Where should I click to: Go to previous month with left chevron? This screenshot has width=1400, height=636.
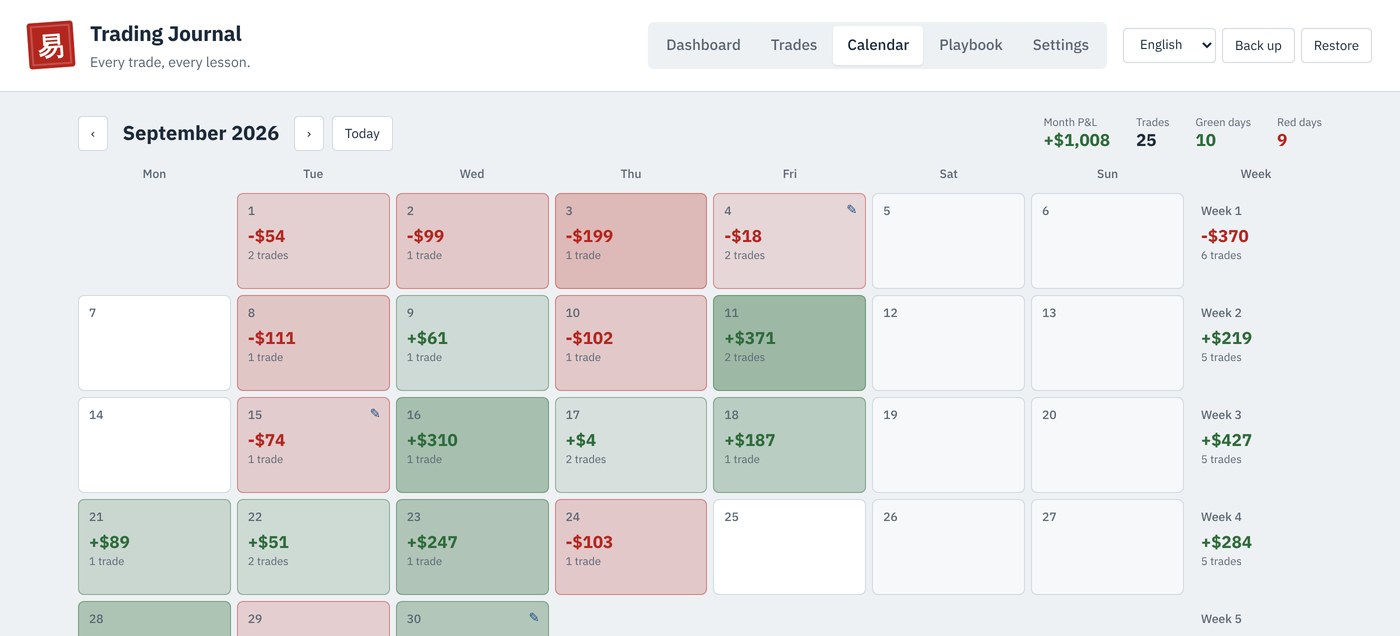click(x=93, y=133)
